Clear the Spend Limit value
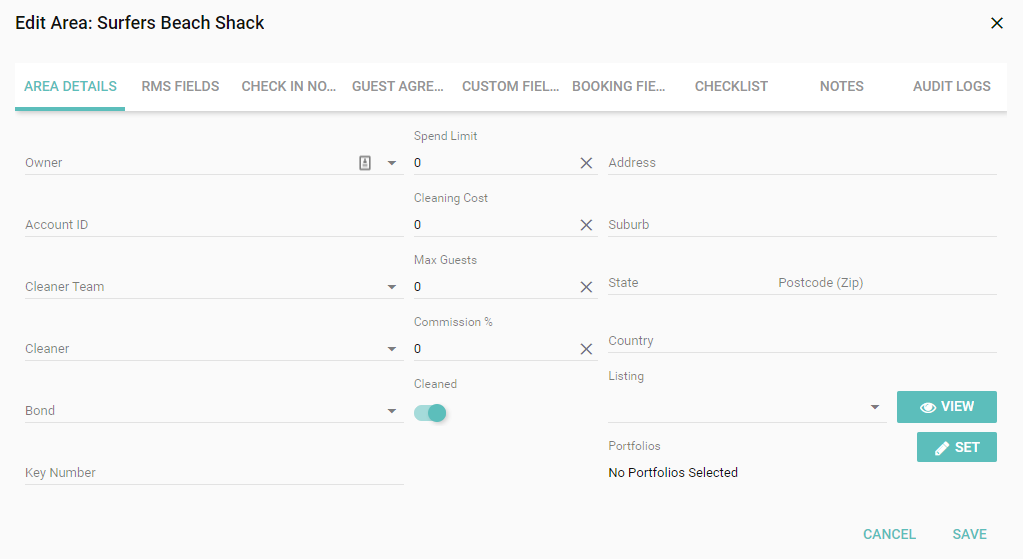1023x559 pixels. tap(587, 163)
